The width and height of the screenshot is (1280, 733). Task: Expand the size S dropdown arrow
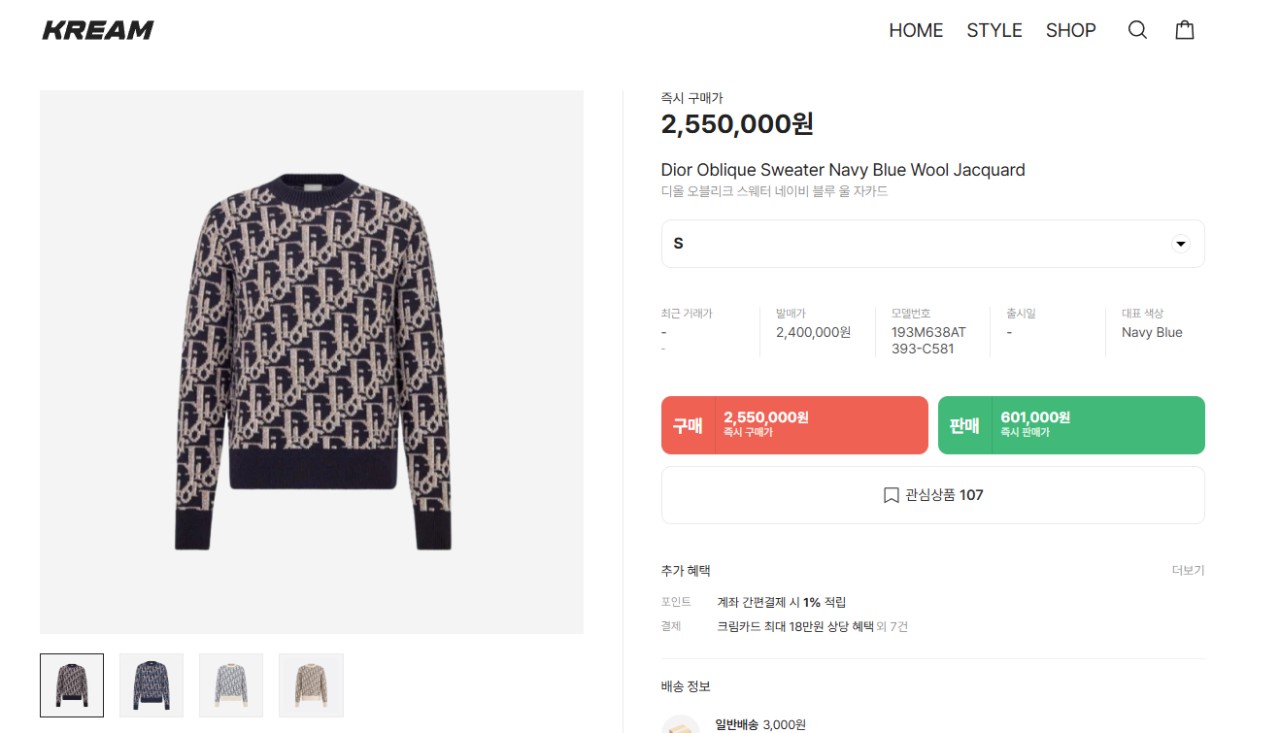click(x=1180, y=244)
